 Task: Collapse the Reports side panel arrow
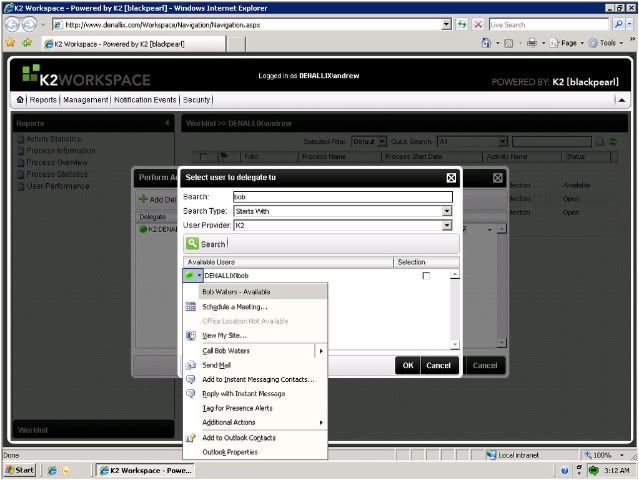[x=167, y=123]
